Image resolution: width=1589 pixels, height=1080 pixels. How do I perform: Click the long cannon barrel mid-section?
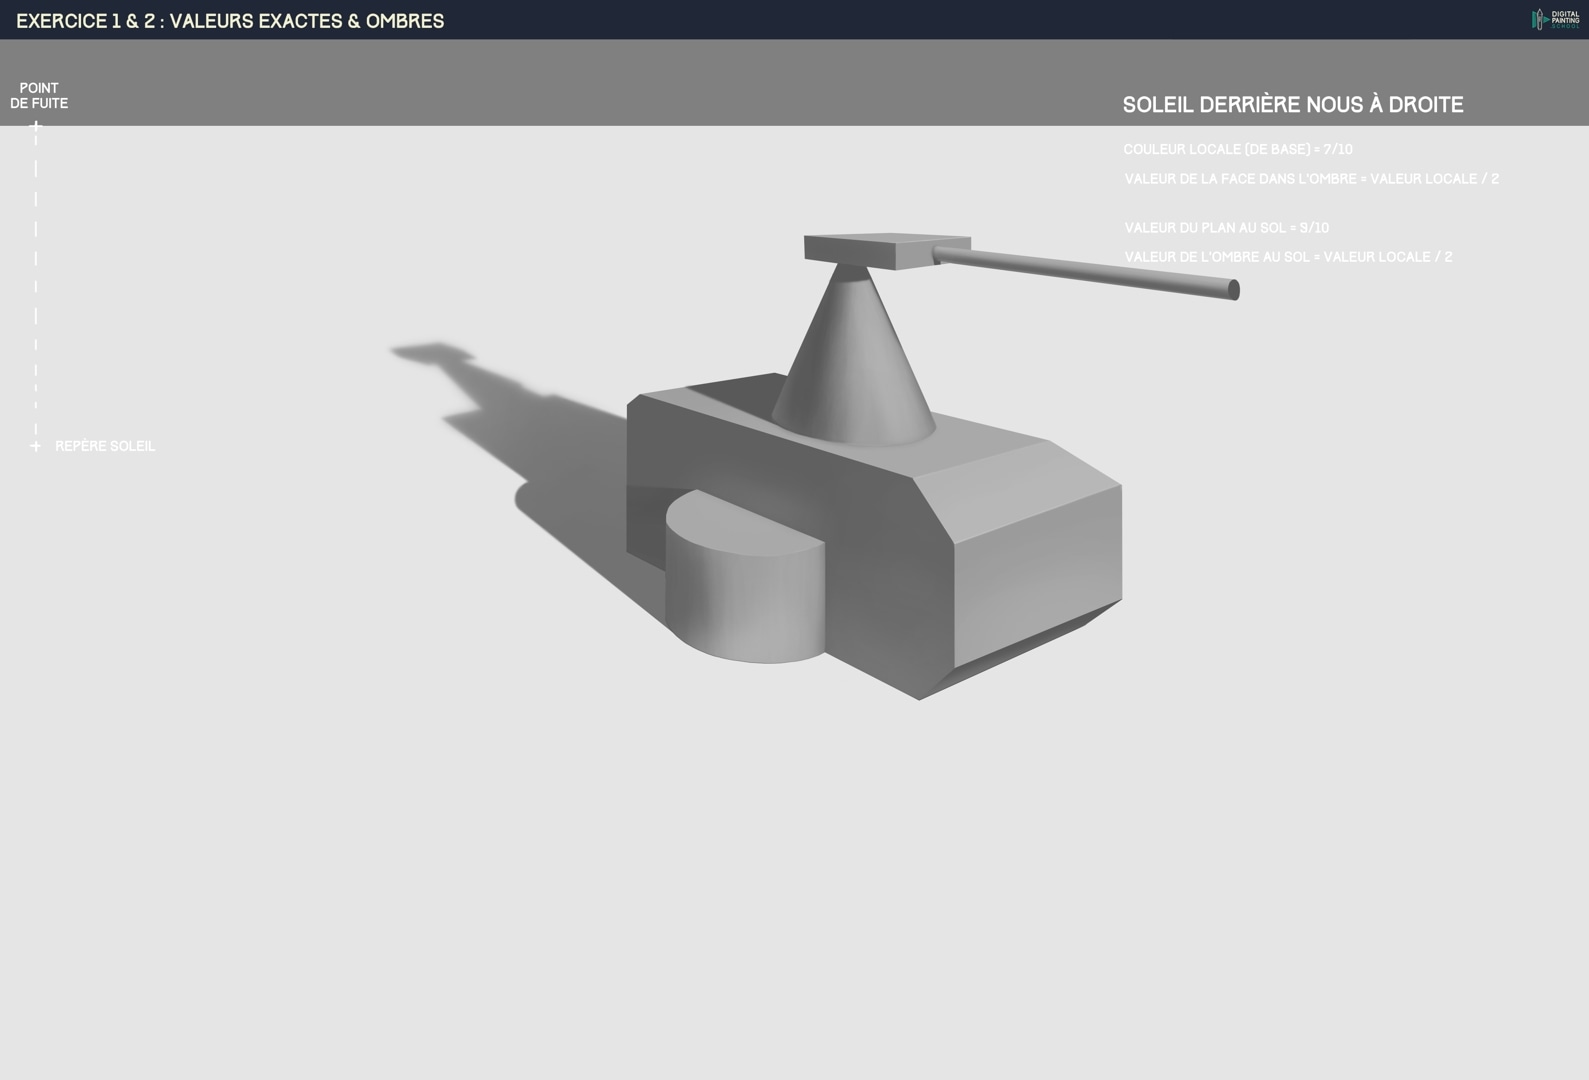(1085, 270)
